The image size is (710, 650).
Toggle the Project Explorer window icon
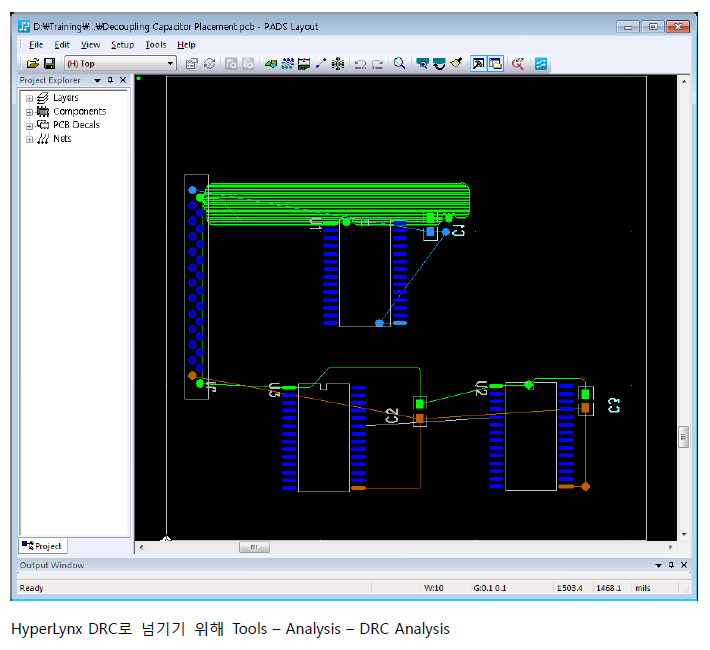coord(478,64)
